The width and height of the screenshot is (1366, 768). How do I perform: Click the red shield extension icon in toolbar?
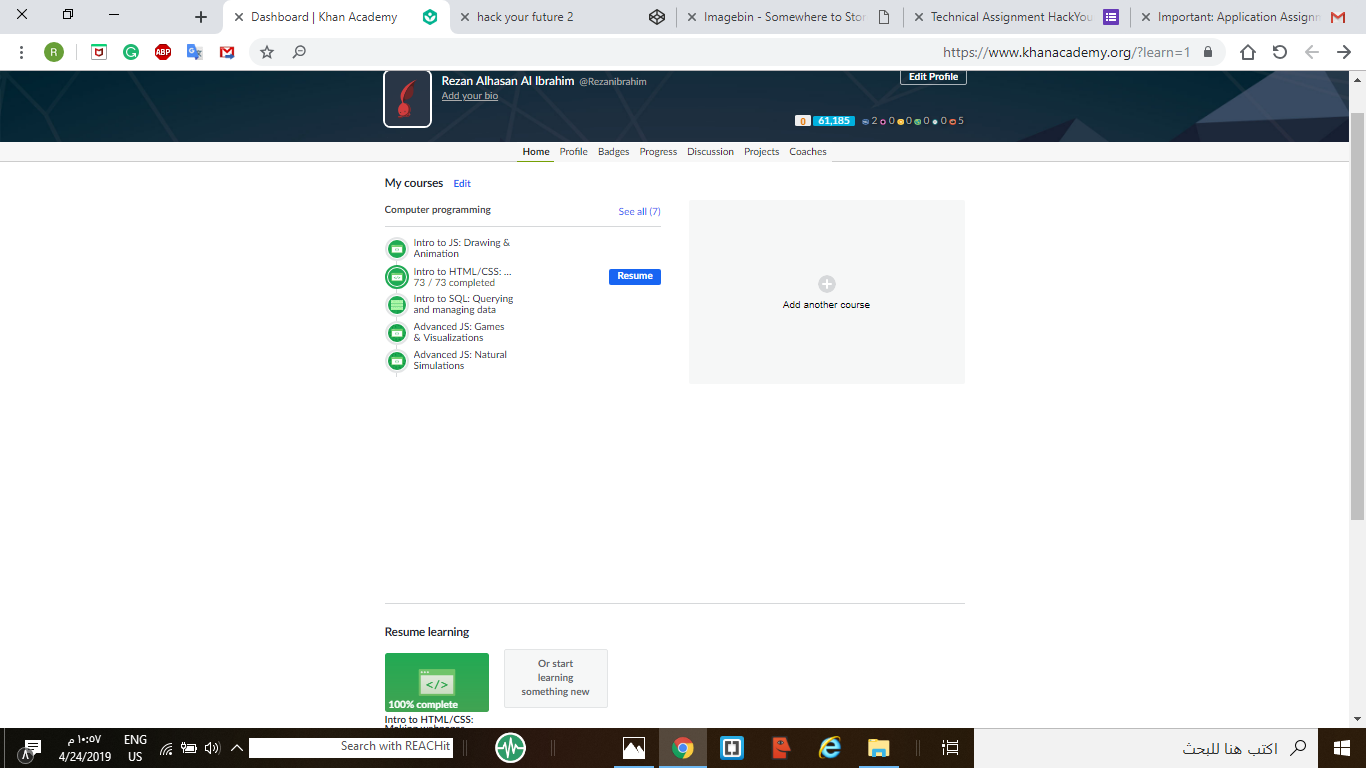[x=98, y=52]
